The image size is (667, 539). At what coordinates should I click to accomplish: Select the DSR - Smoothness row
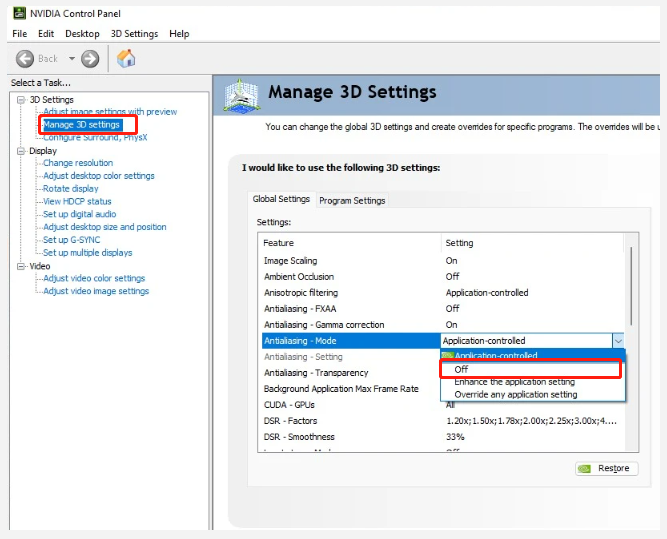442,437
